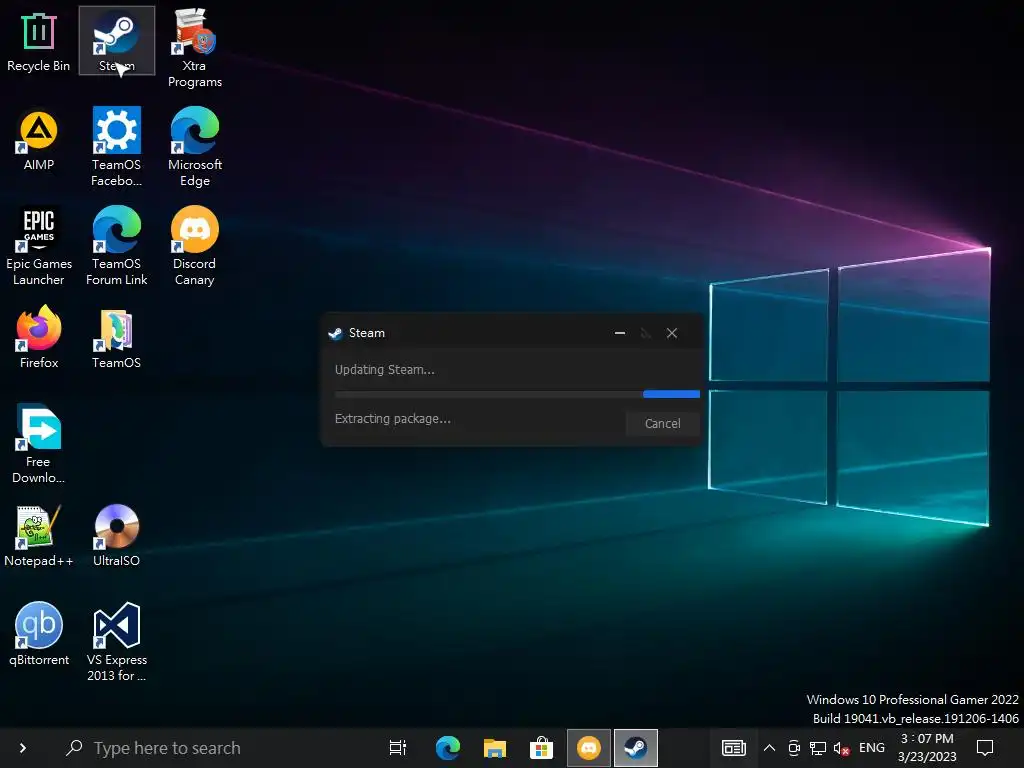Viewport: 1024px width, 768px height.
Task: Select the qBittorrent desktop shortcut
Action: [x=39, y=635]
